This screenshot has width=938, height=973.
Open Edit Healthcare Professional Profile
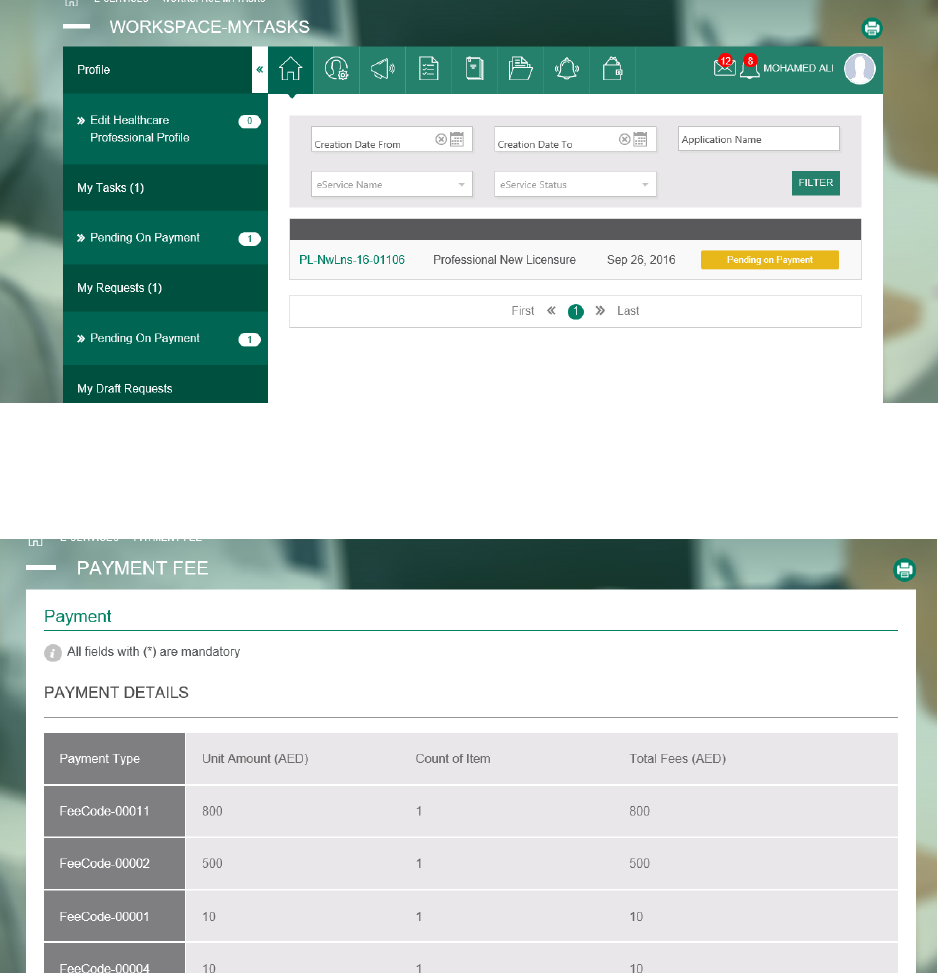(165, 129)
